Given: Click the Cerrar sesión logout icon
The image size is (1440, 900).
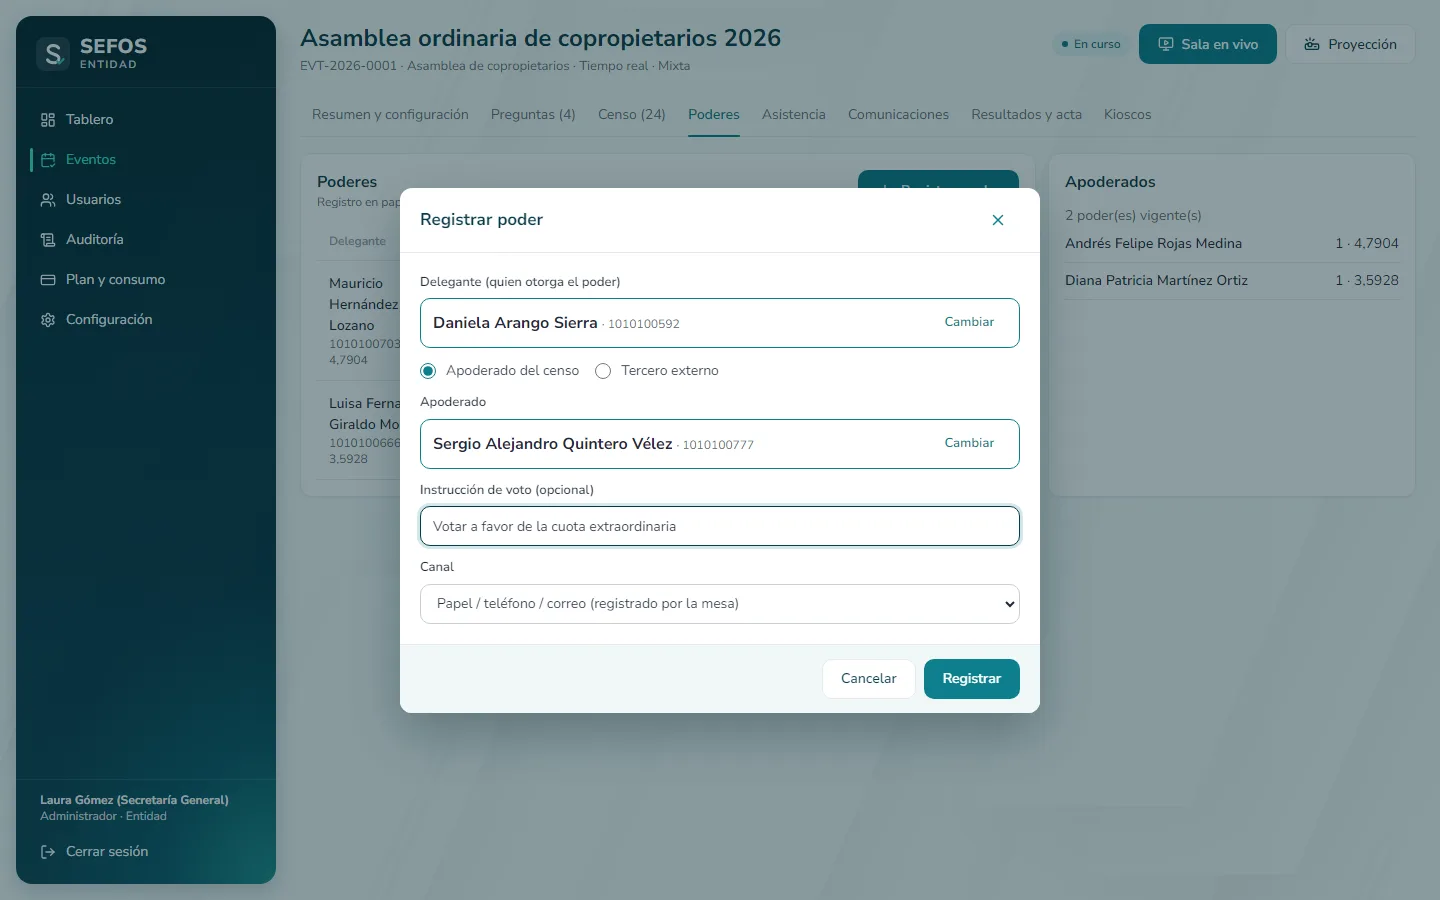Looking at the screenshot, I should tap(48, 852).
